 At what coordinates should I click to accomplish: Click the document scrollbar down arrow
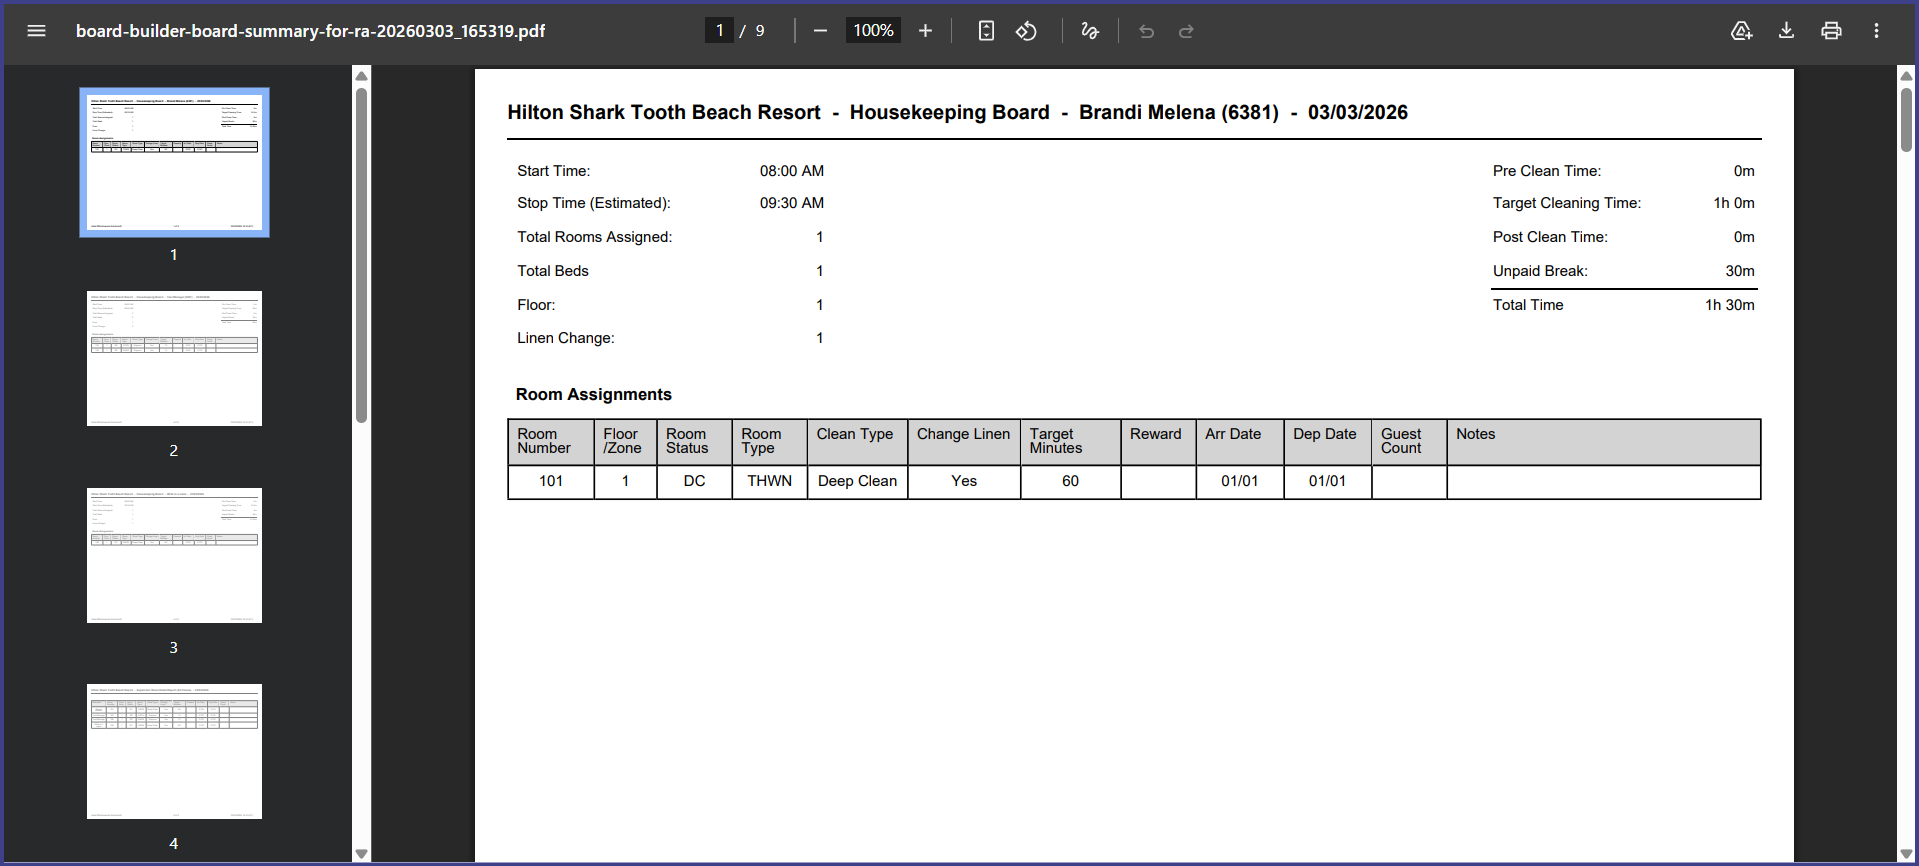[1906, 854]
